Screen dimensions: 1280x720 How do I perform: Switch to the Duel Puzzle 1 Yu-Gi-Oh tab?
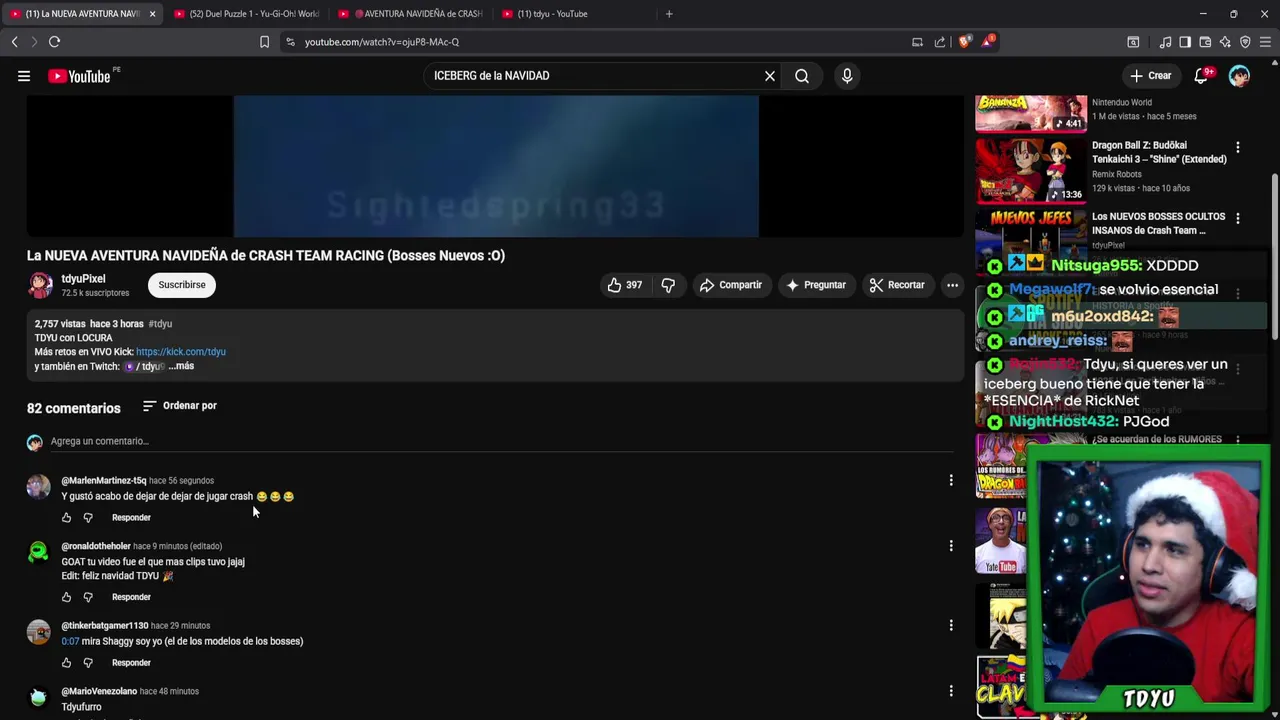[246, 14]
